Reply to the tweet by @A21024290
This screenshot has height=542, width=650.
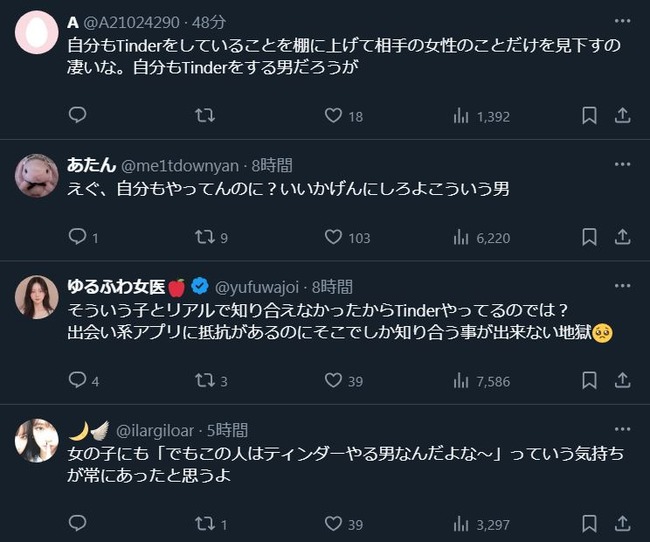point(78,116)
